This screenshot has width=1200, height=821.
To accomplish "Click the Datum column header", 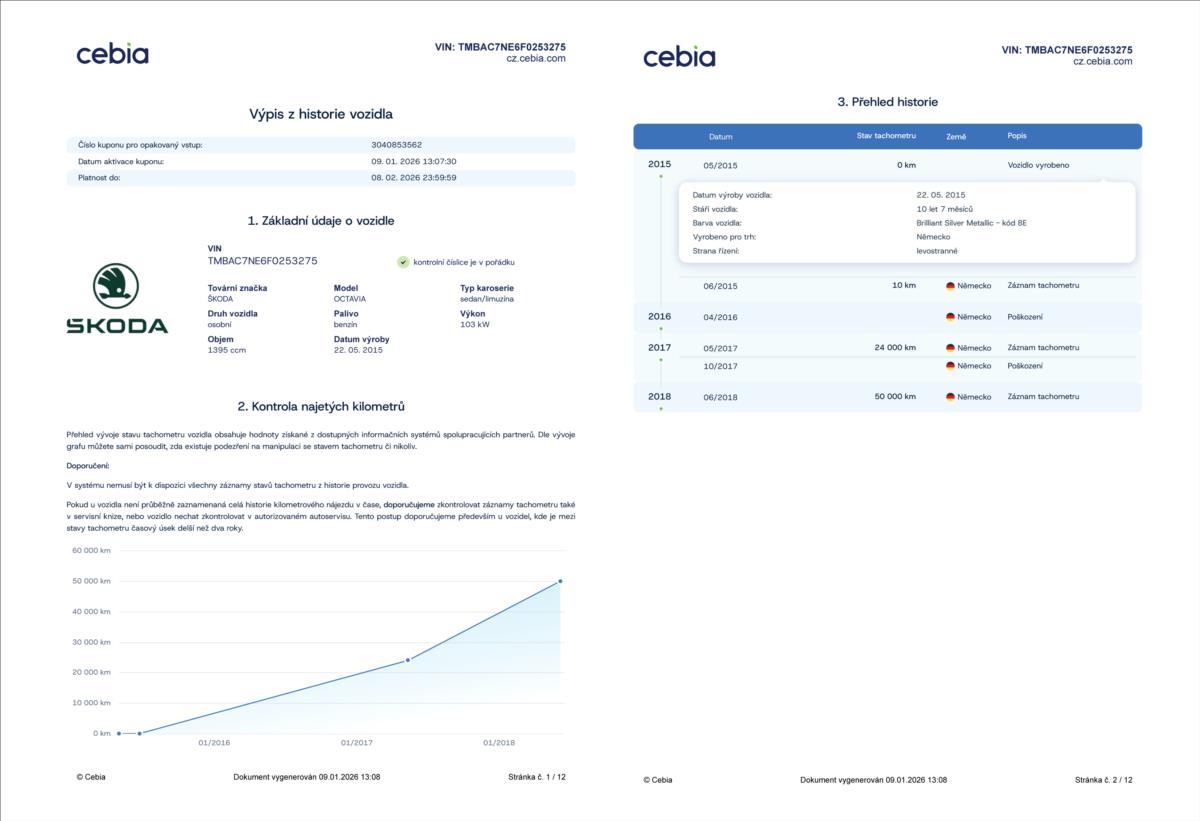I will pyautogui.click(x=720, y=136).
